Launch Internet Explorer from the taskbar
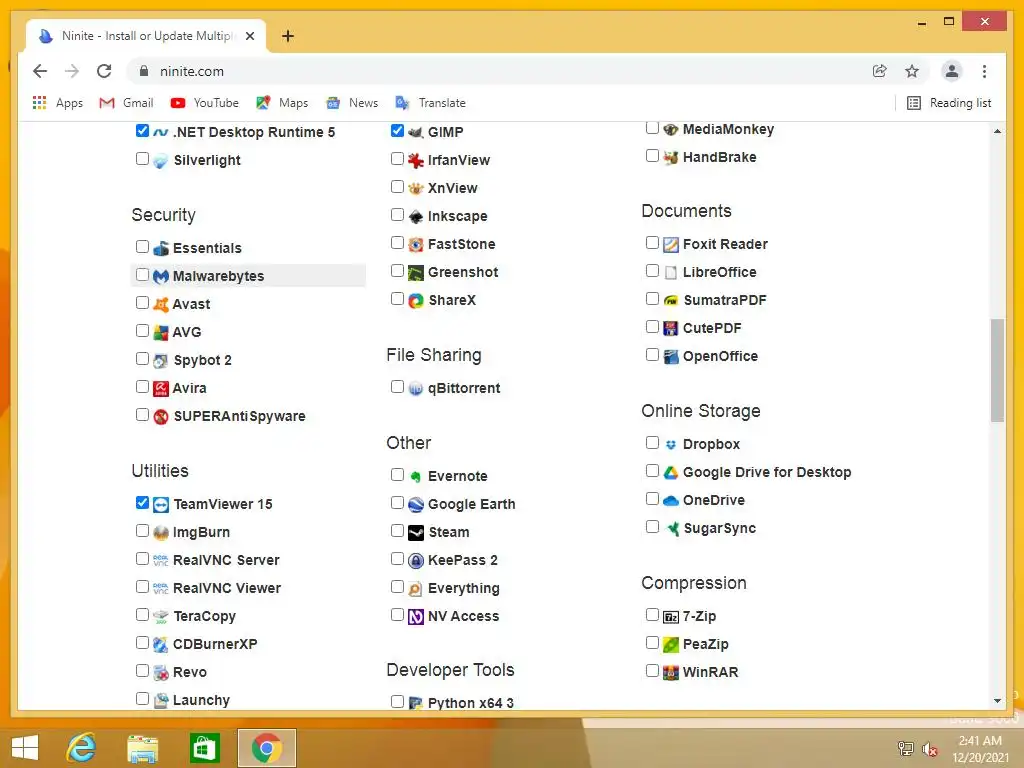 (x=81, y=748)
